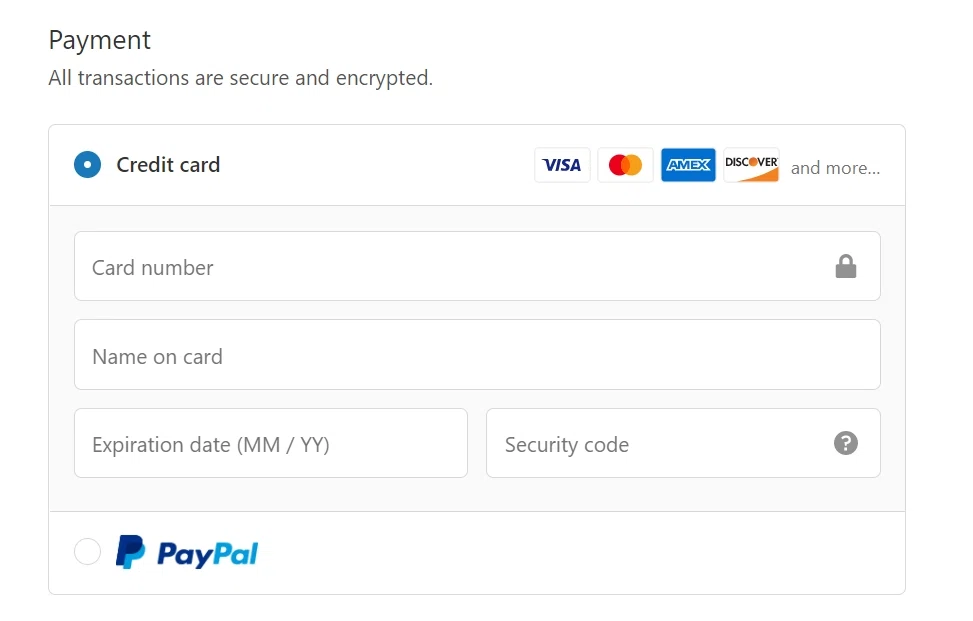Click the padlock icon in Card number
Image resolution: width=973 pixels, height=621 pixels.
846,266
